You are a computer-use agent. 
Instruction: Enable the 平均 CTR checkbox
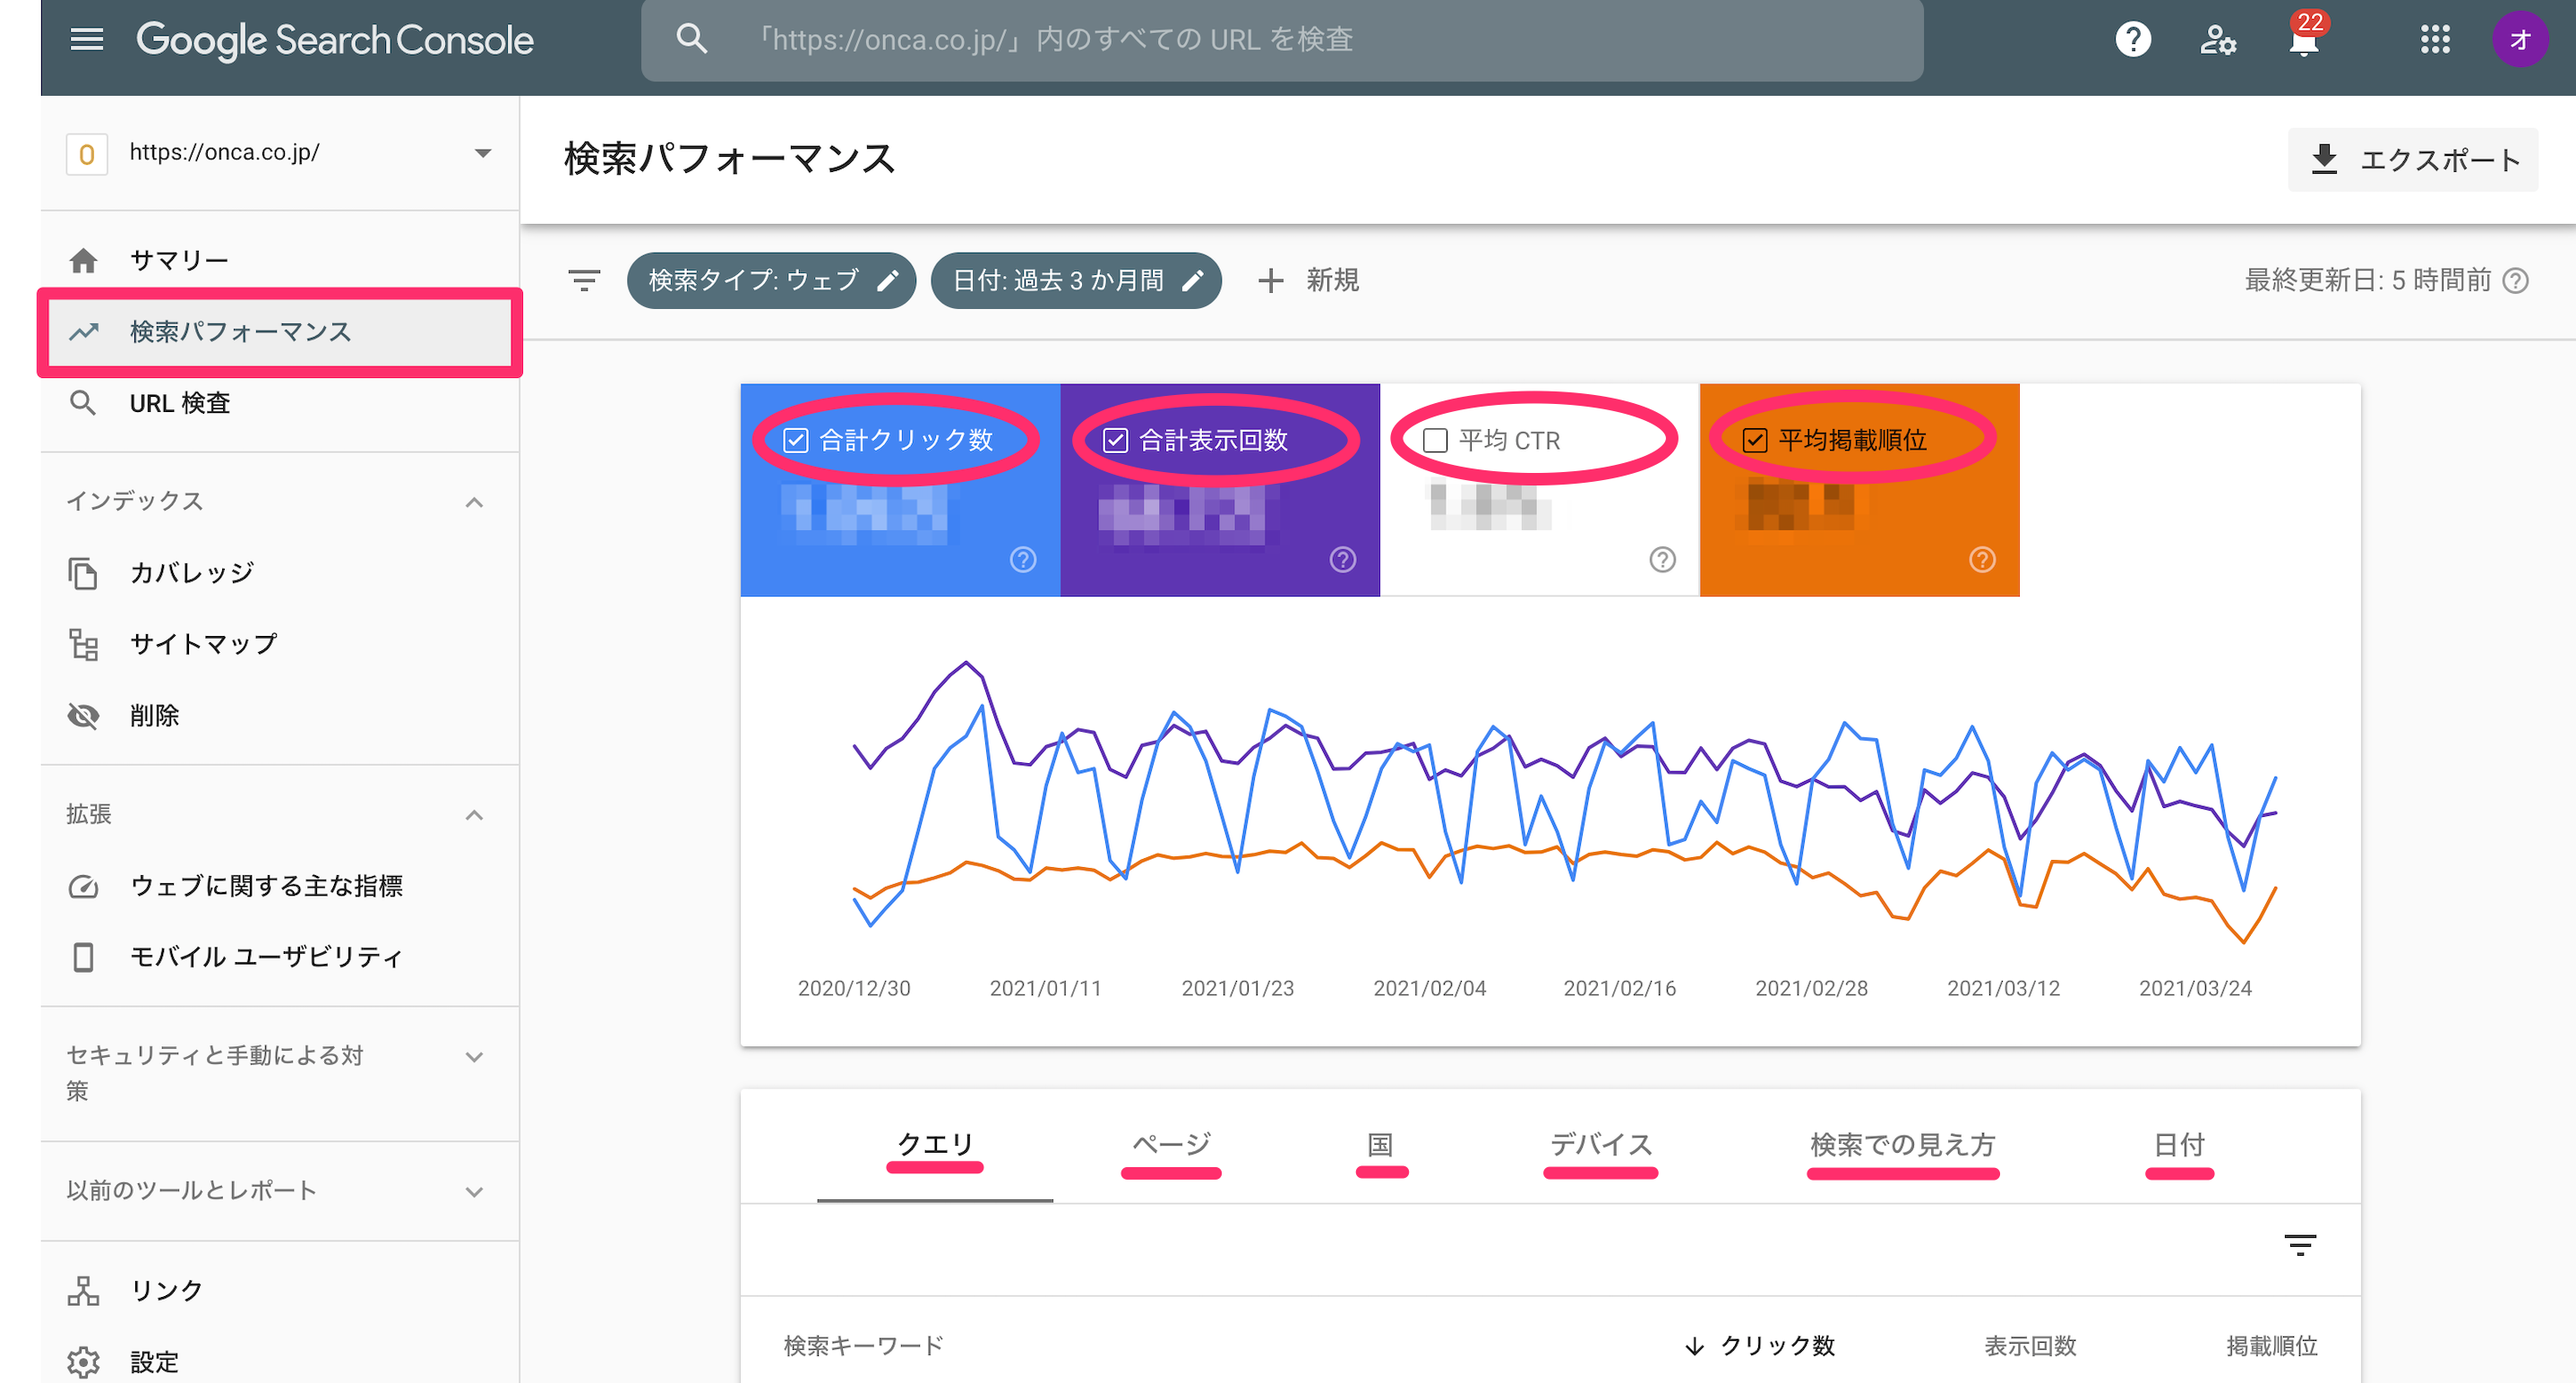click(x=1435, y=440)
